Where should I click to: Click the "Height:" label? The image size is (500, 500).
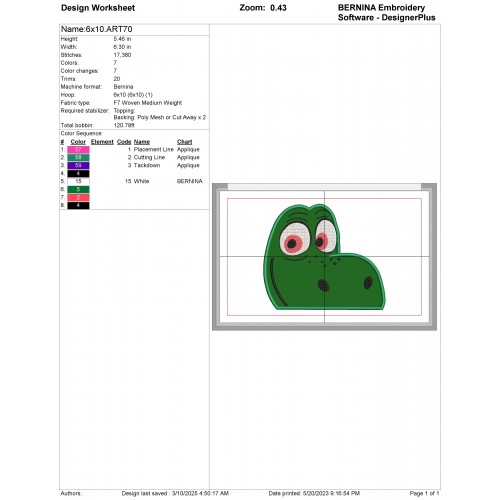69,39
